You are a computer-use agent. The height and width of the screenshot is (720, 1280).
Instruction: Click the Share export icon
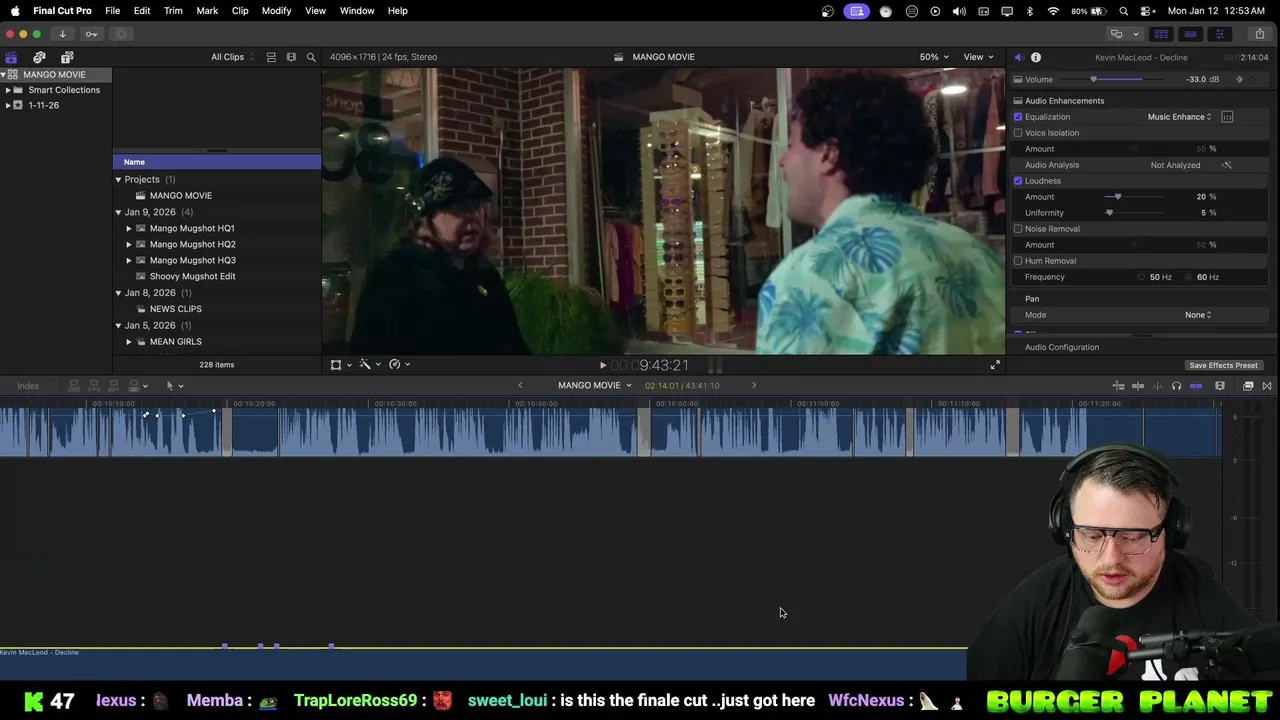pyautogui.click(x=1259, y=34)
